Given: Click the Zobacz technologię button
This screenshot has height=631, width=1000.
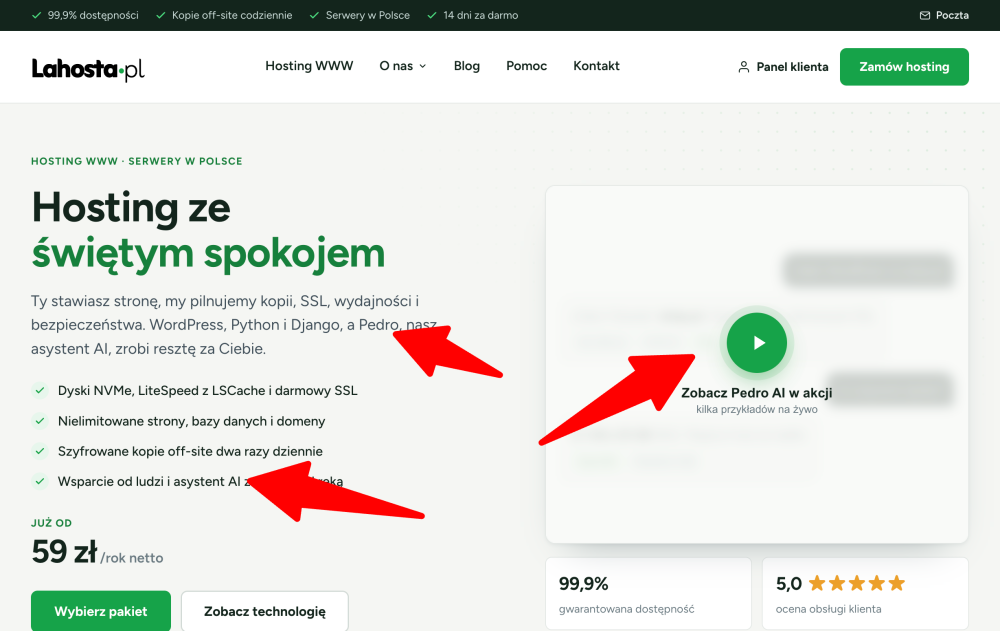Looking at the screenshot, I should coord(265,611).
